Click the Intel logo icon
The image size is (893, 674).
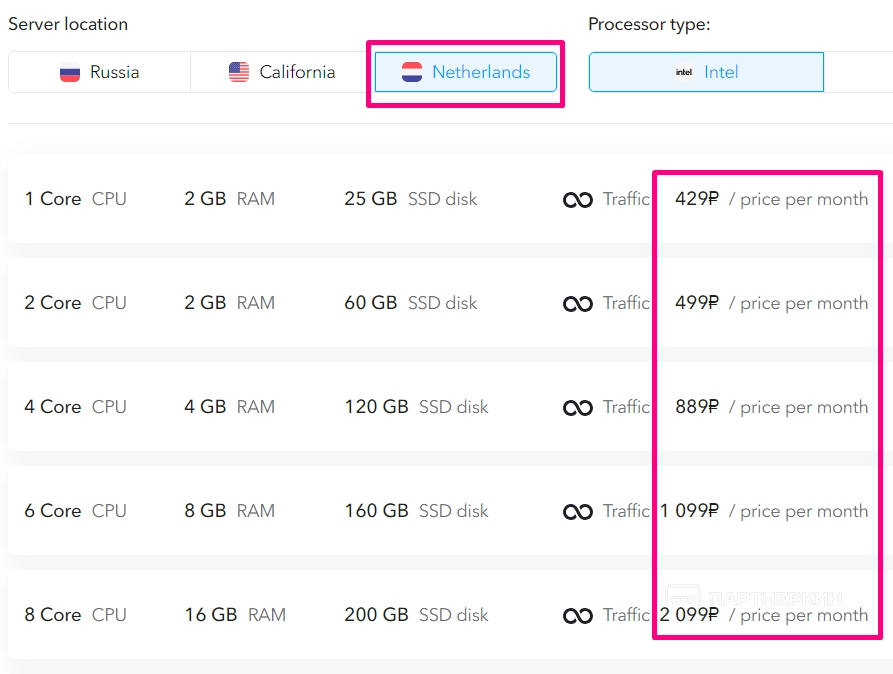(684, 72)
